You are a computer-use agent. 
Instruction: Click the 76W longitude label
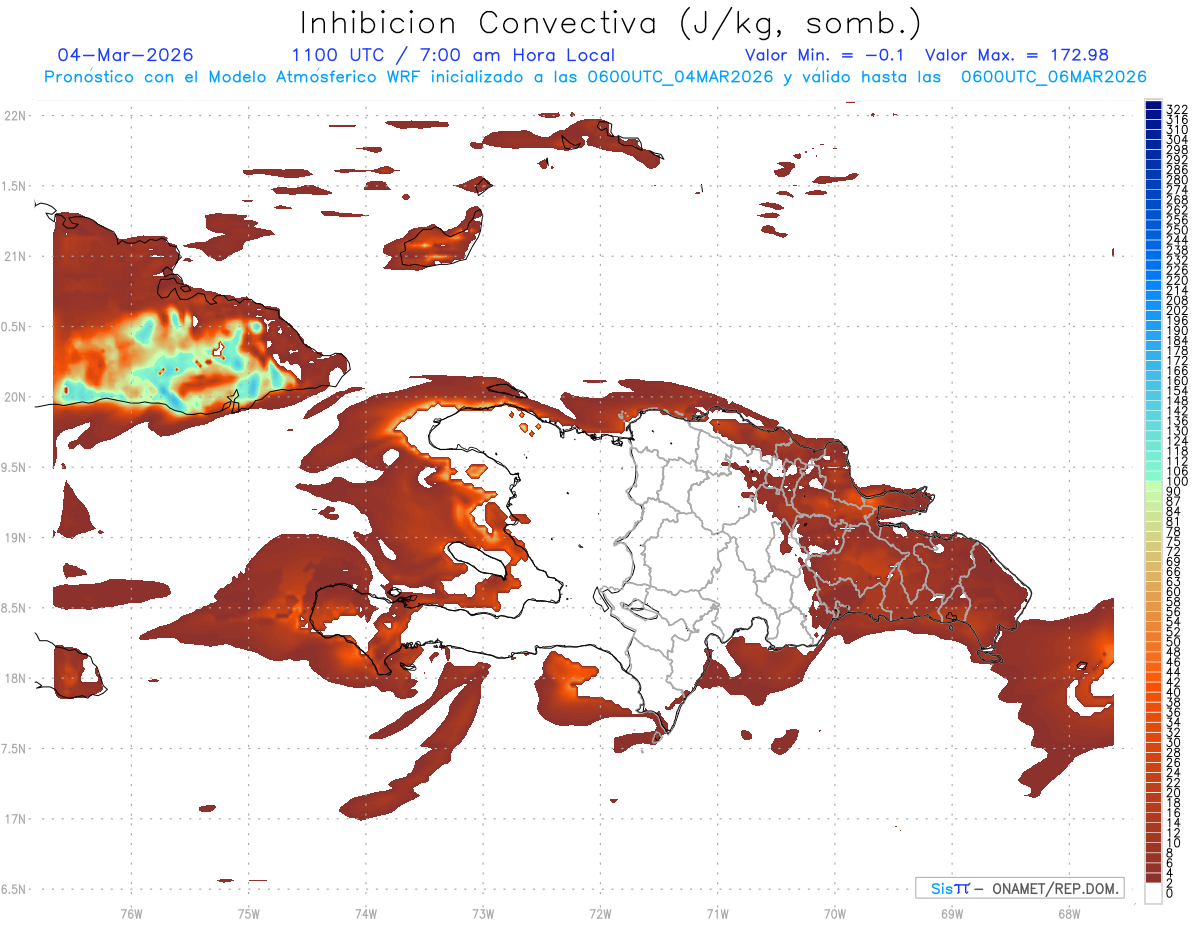[x=131, y=913]
